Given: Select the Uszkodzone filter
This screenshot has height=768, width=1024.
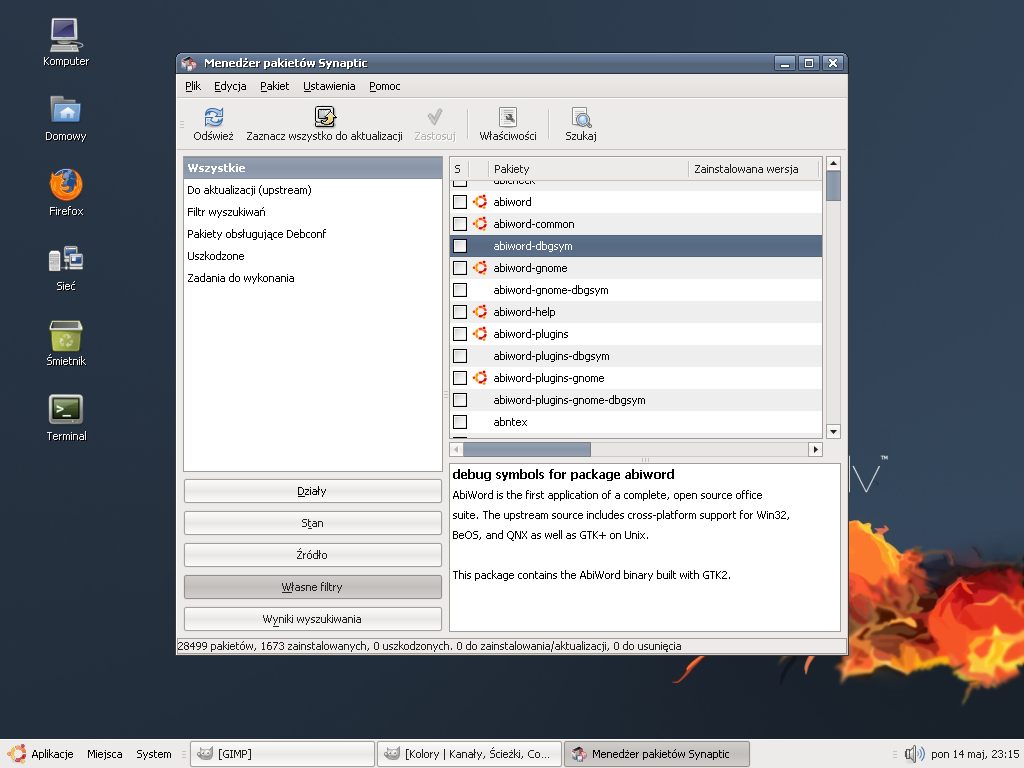Looking at the screenshot, I should click(313, 256).
